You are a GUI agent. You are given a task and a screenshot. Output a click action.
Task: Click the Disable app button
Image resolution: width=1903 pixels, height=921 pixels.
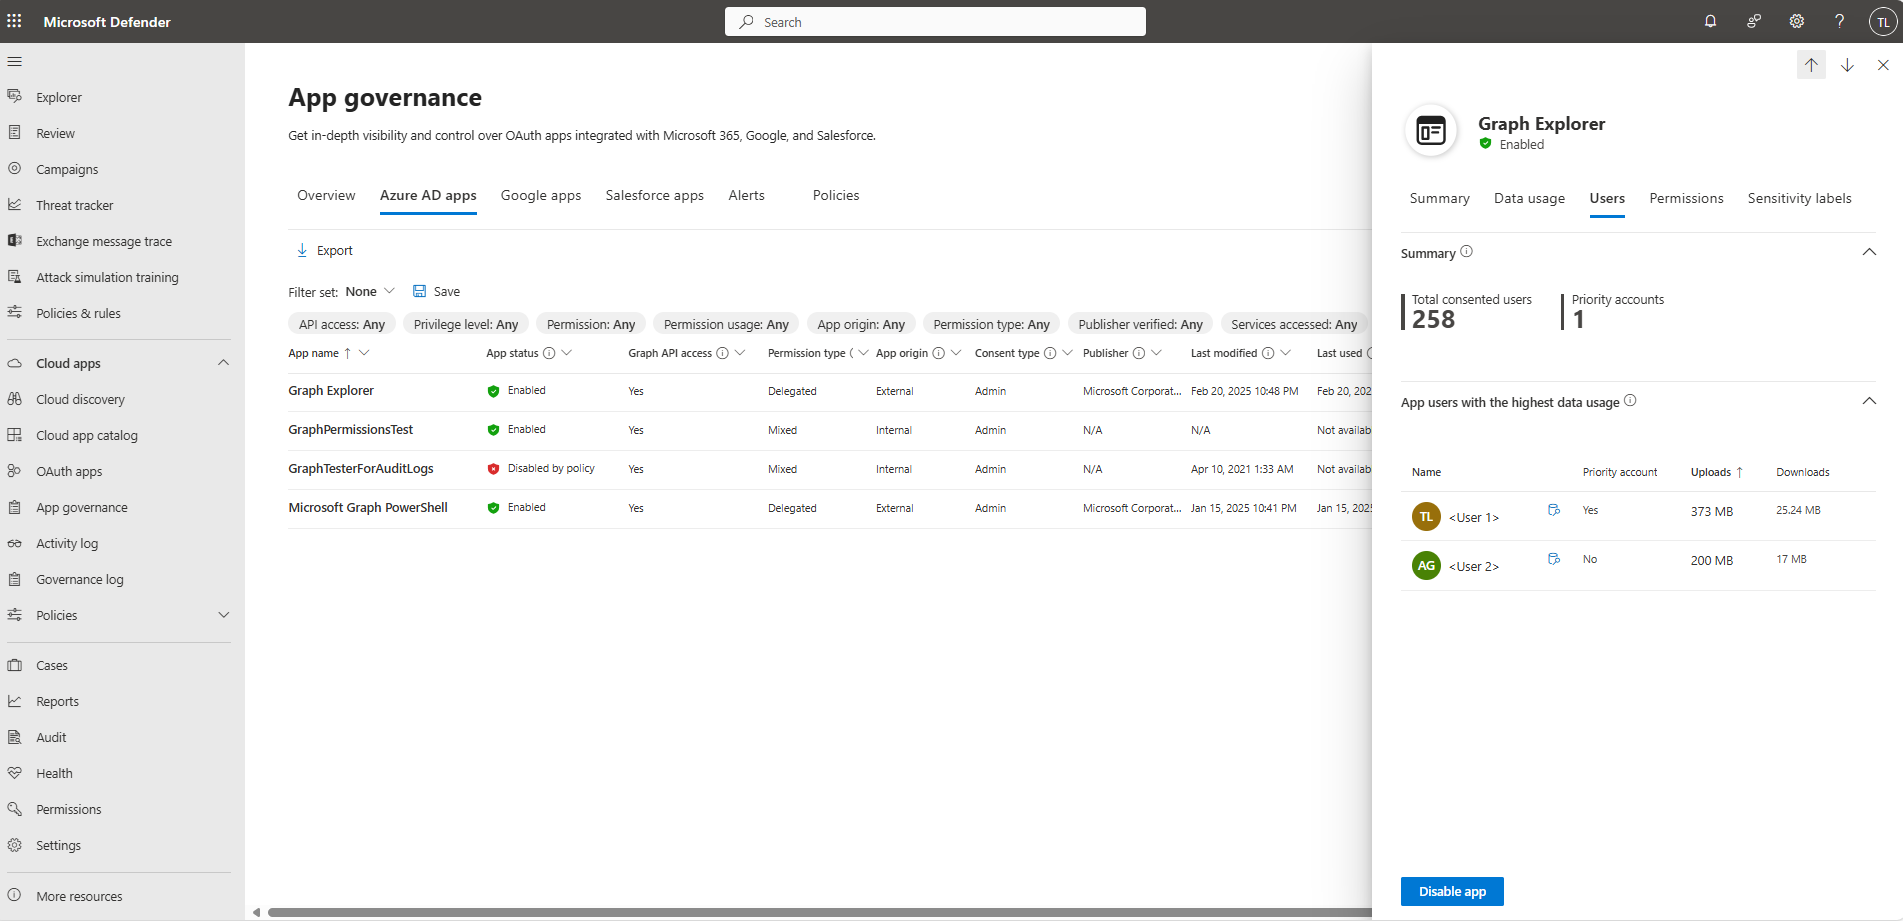tap(1452, 891)
